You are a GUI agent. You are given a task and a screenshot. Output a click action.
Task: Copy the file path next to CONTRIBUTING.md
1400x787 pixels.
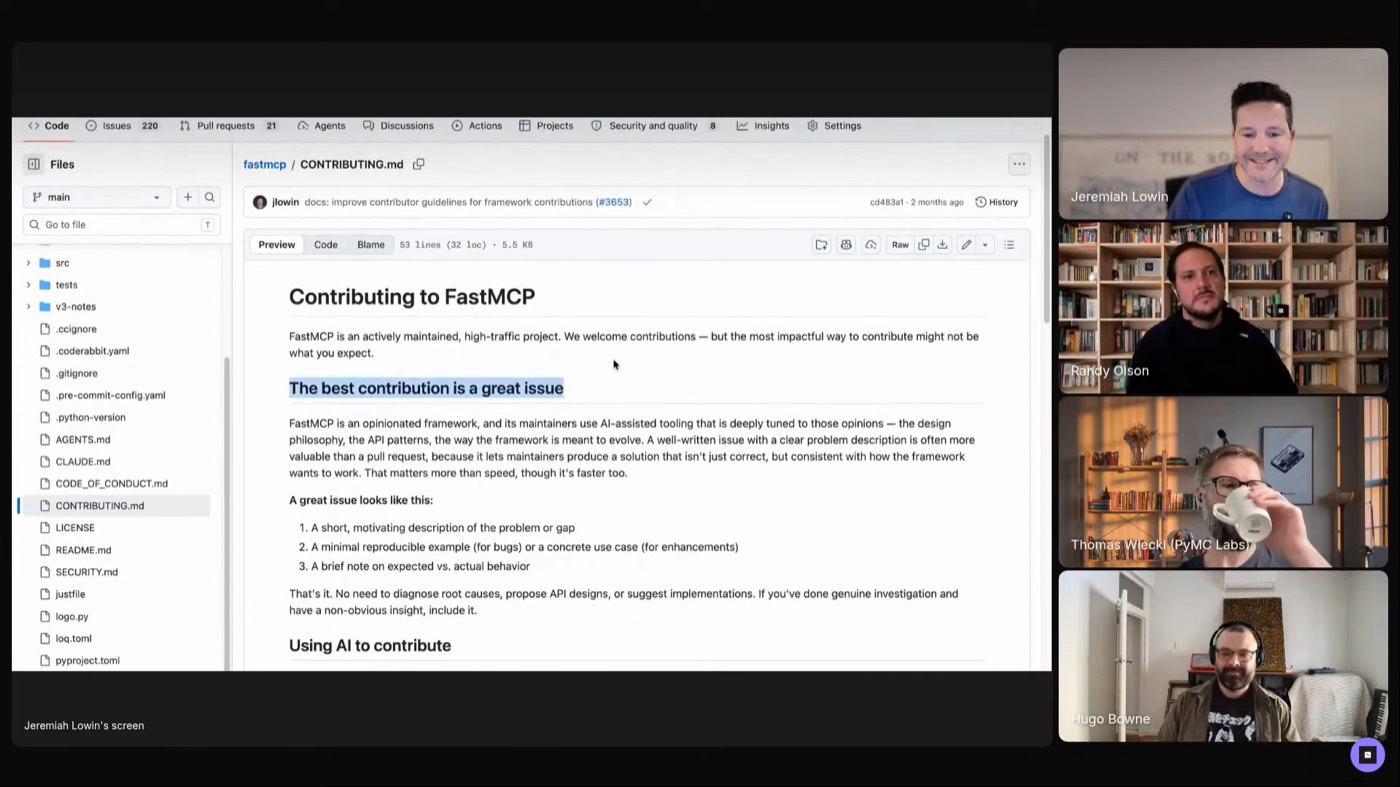click(419, 164)
